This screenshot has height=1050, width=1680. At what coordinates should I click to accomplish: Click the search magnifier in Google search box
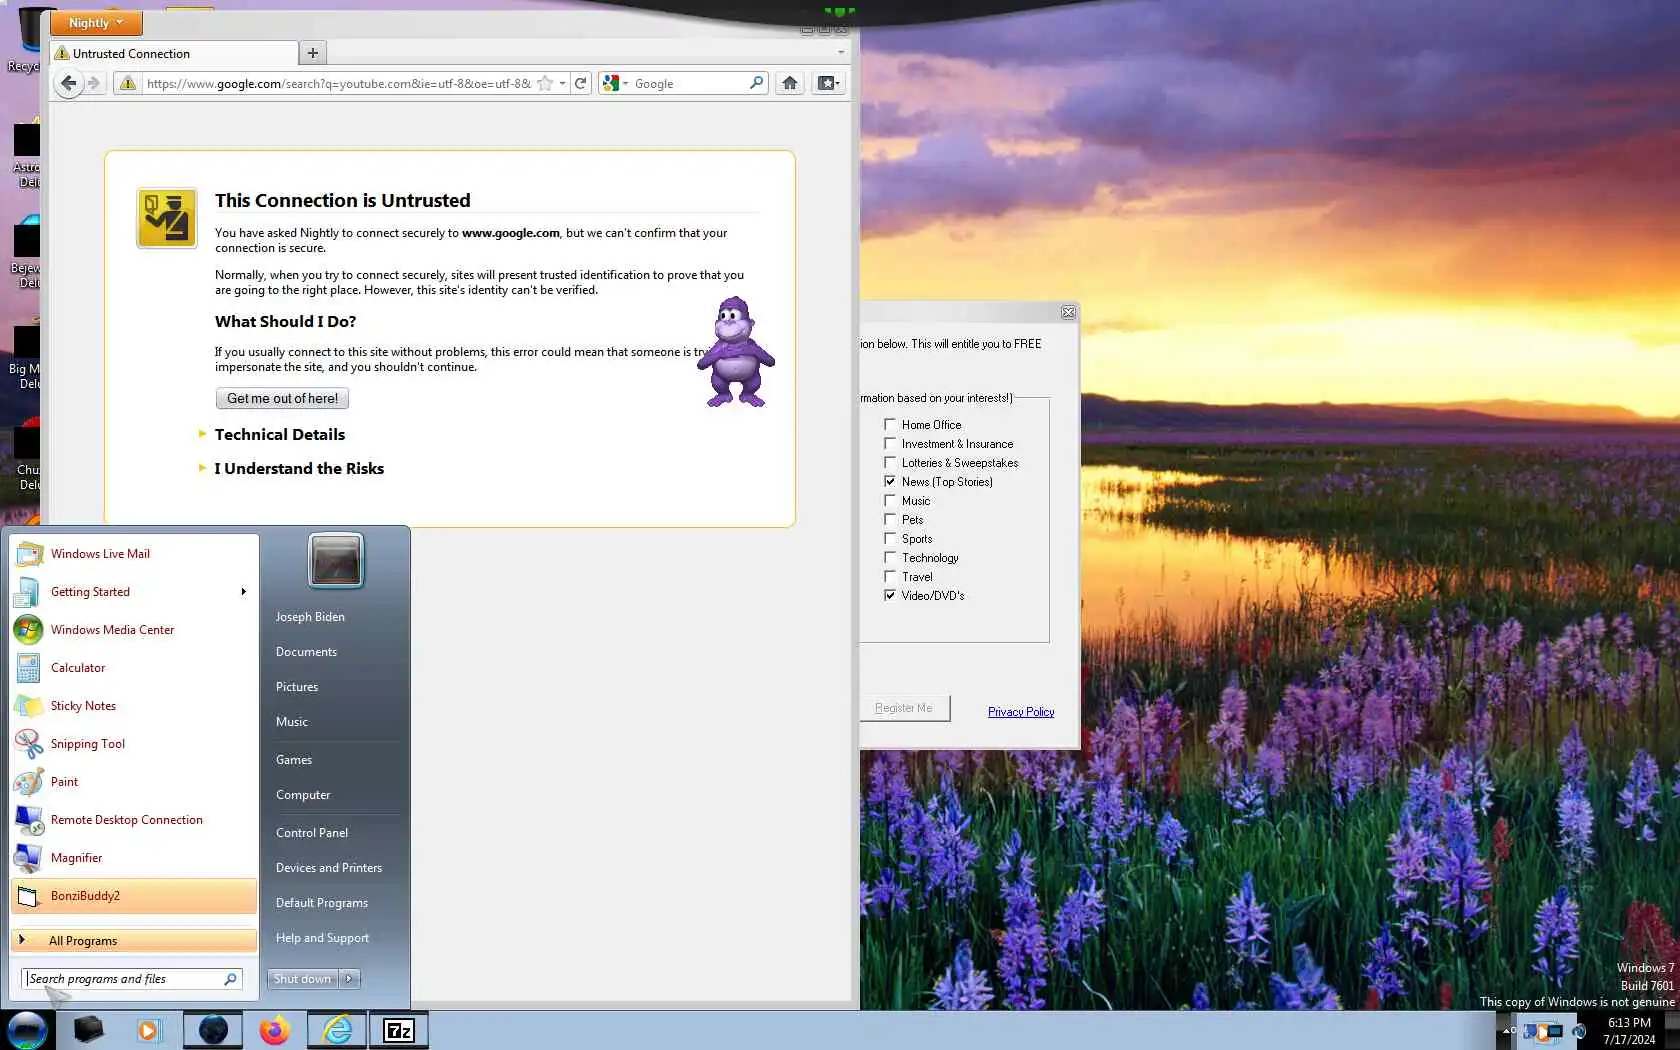click(x=757, y=83)
